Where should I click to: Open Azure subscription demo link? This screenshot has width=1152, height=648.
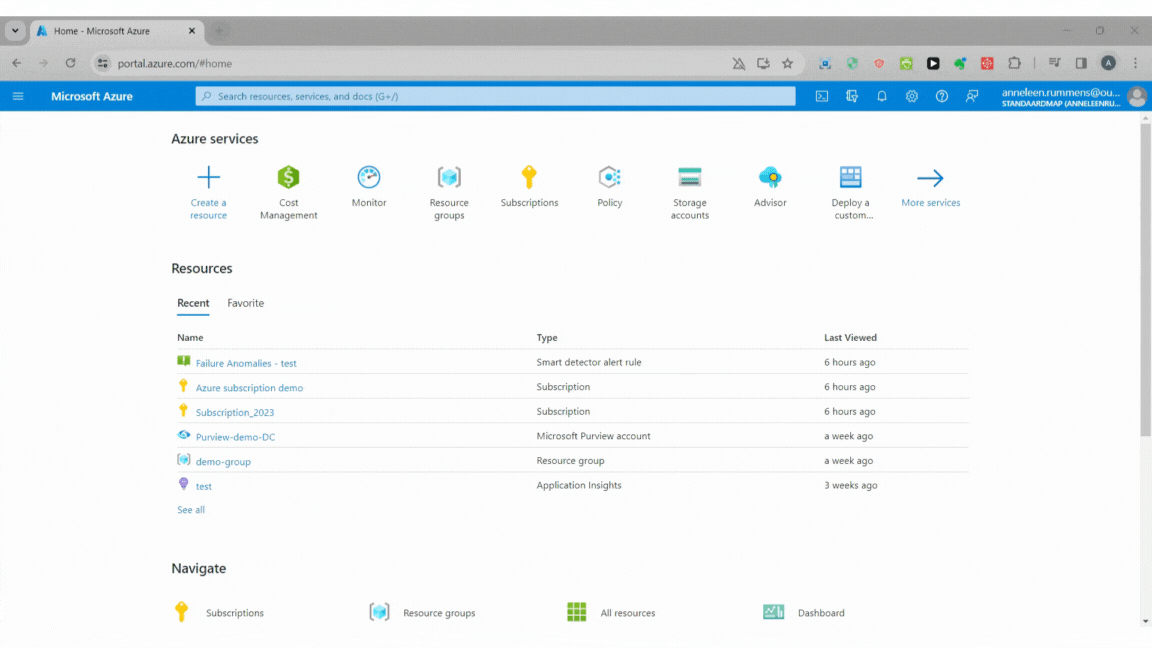[x=249, y=387]
